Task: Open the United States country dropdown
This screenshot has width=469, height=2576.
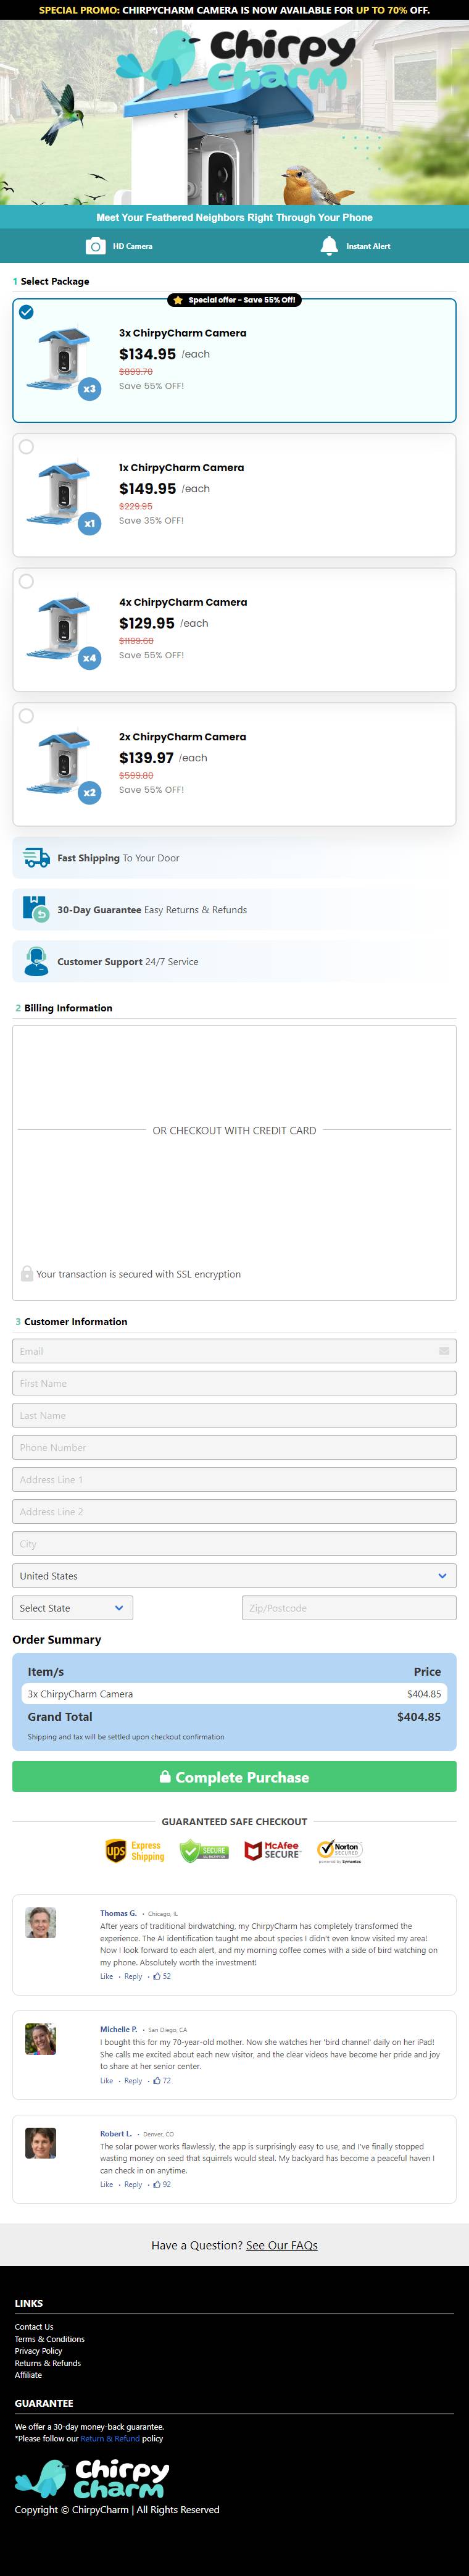Action: coord(234,1576)
